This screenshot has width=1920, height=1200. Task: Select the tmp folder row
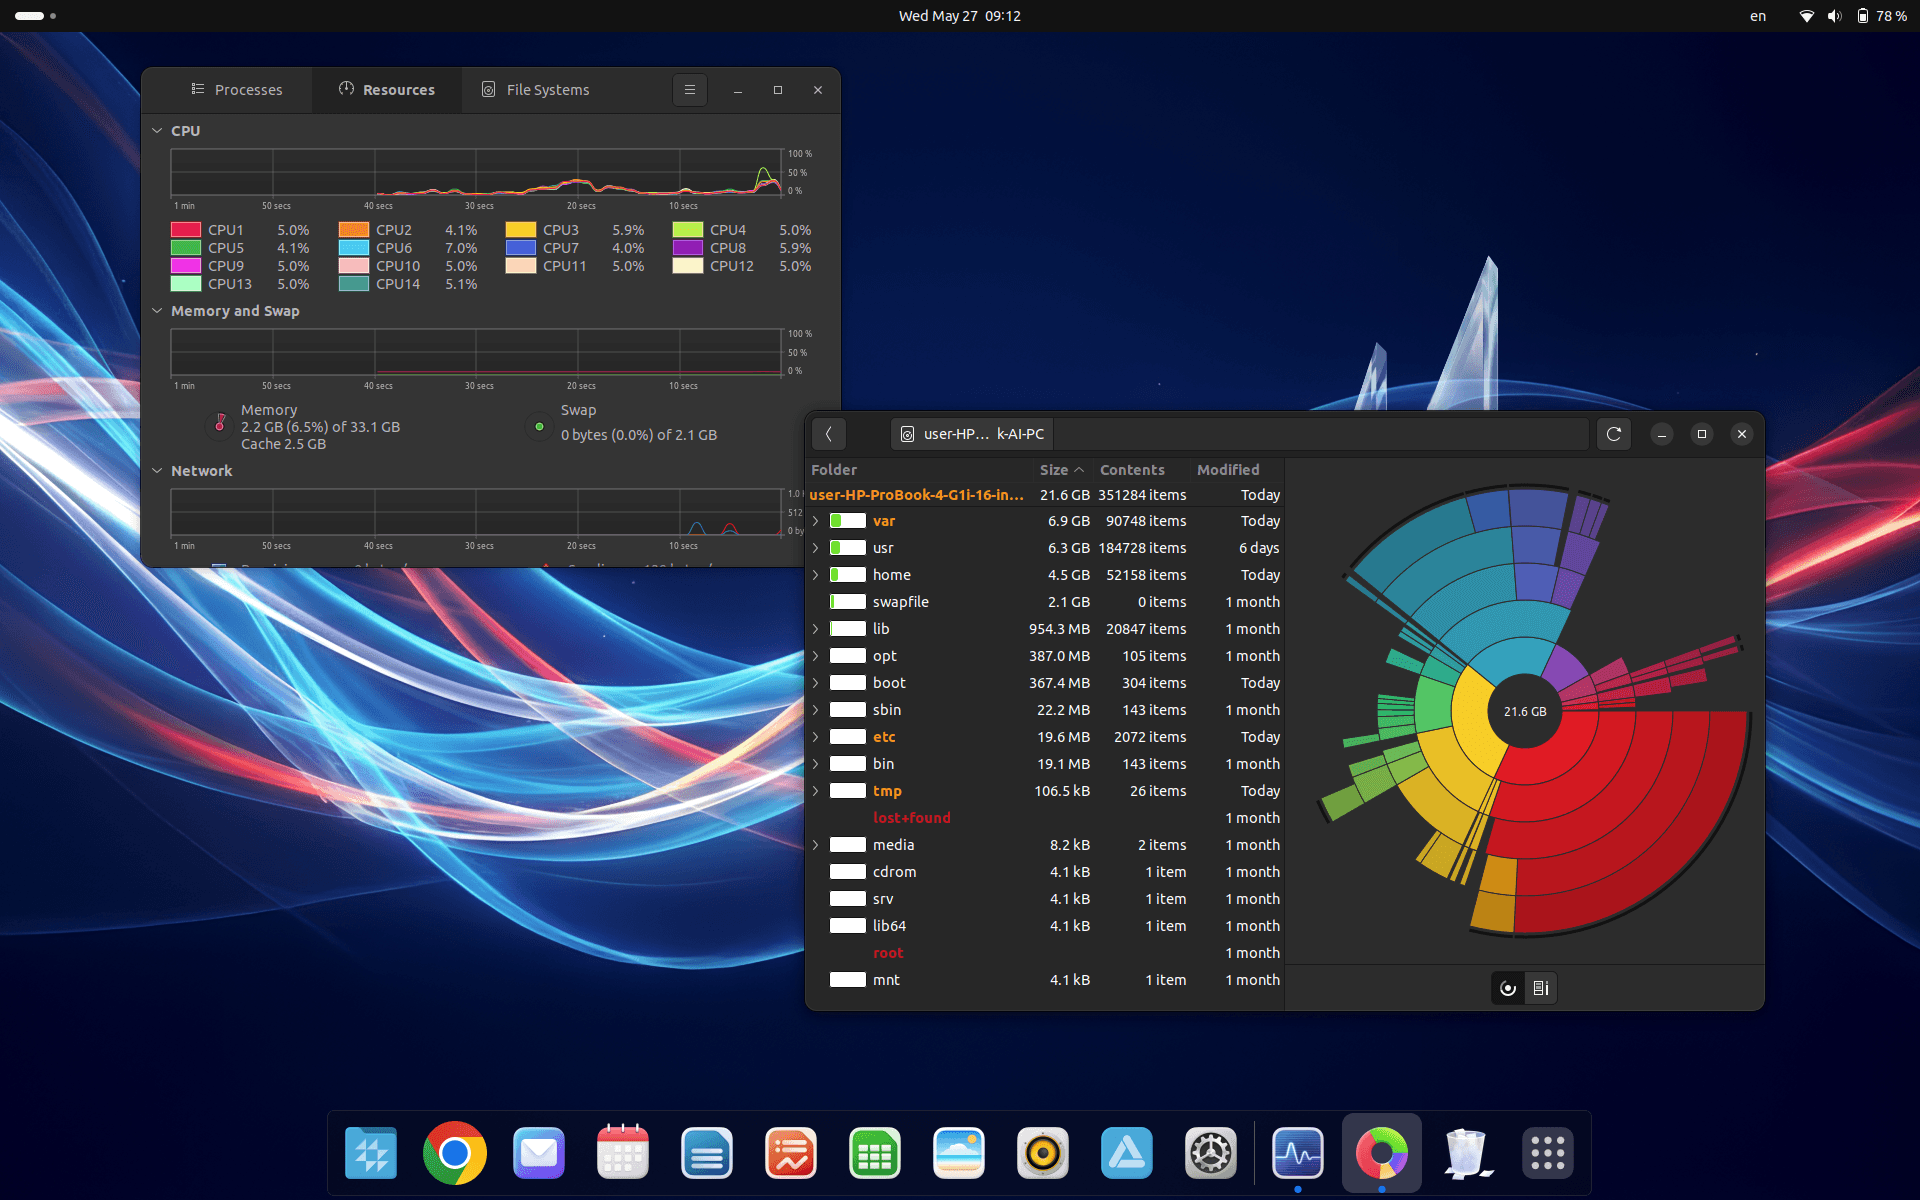point(1045,791)
